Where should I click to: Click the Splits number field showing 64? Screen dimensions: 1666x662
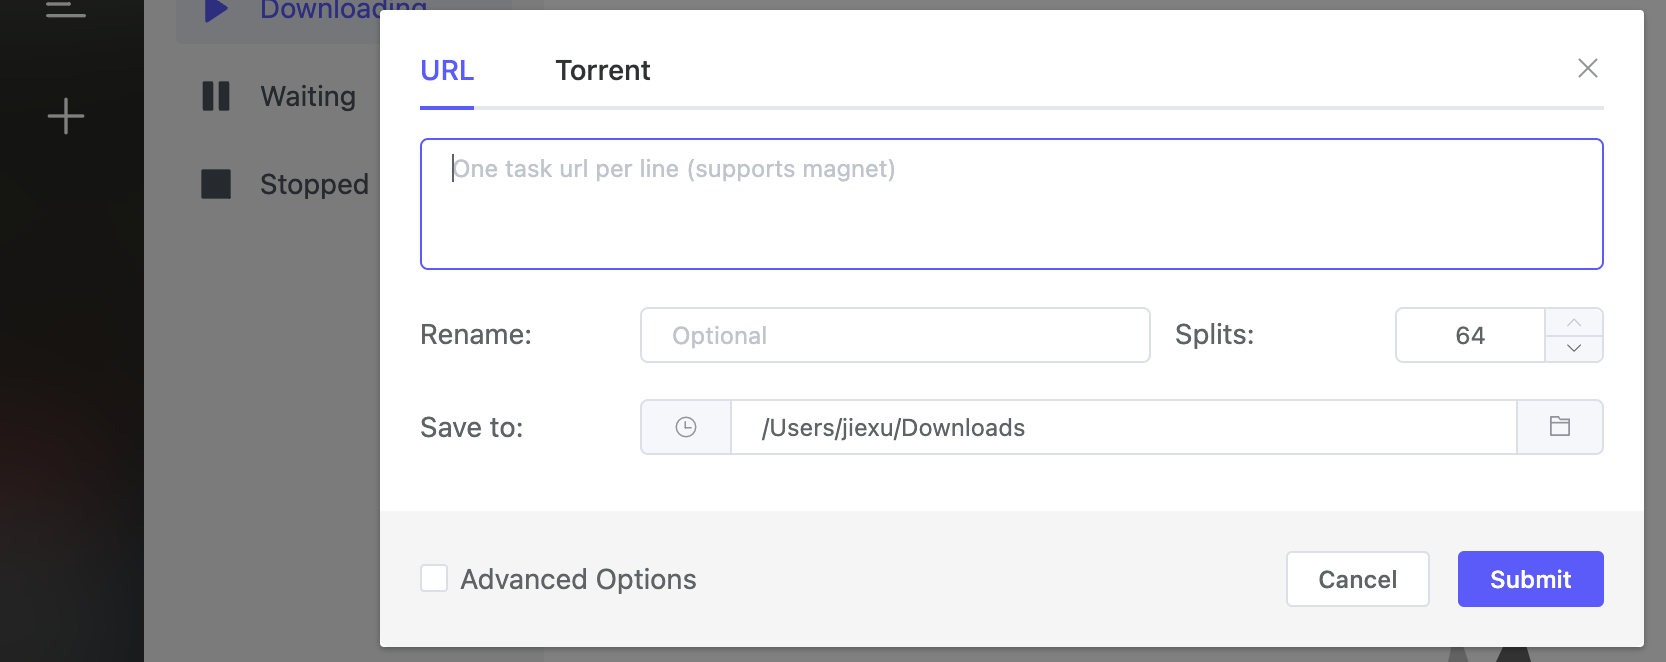(1470, 335)
